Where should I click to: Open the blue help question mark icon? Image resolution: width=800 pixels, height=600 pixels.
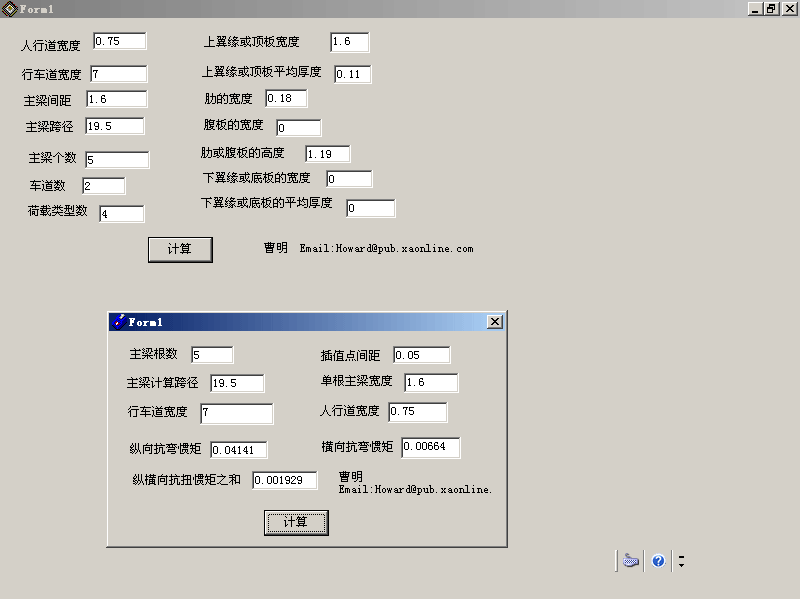658,561
